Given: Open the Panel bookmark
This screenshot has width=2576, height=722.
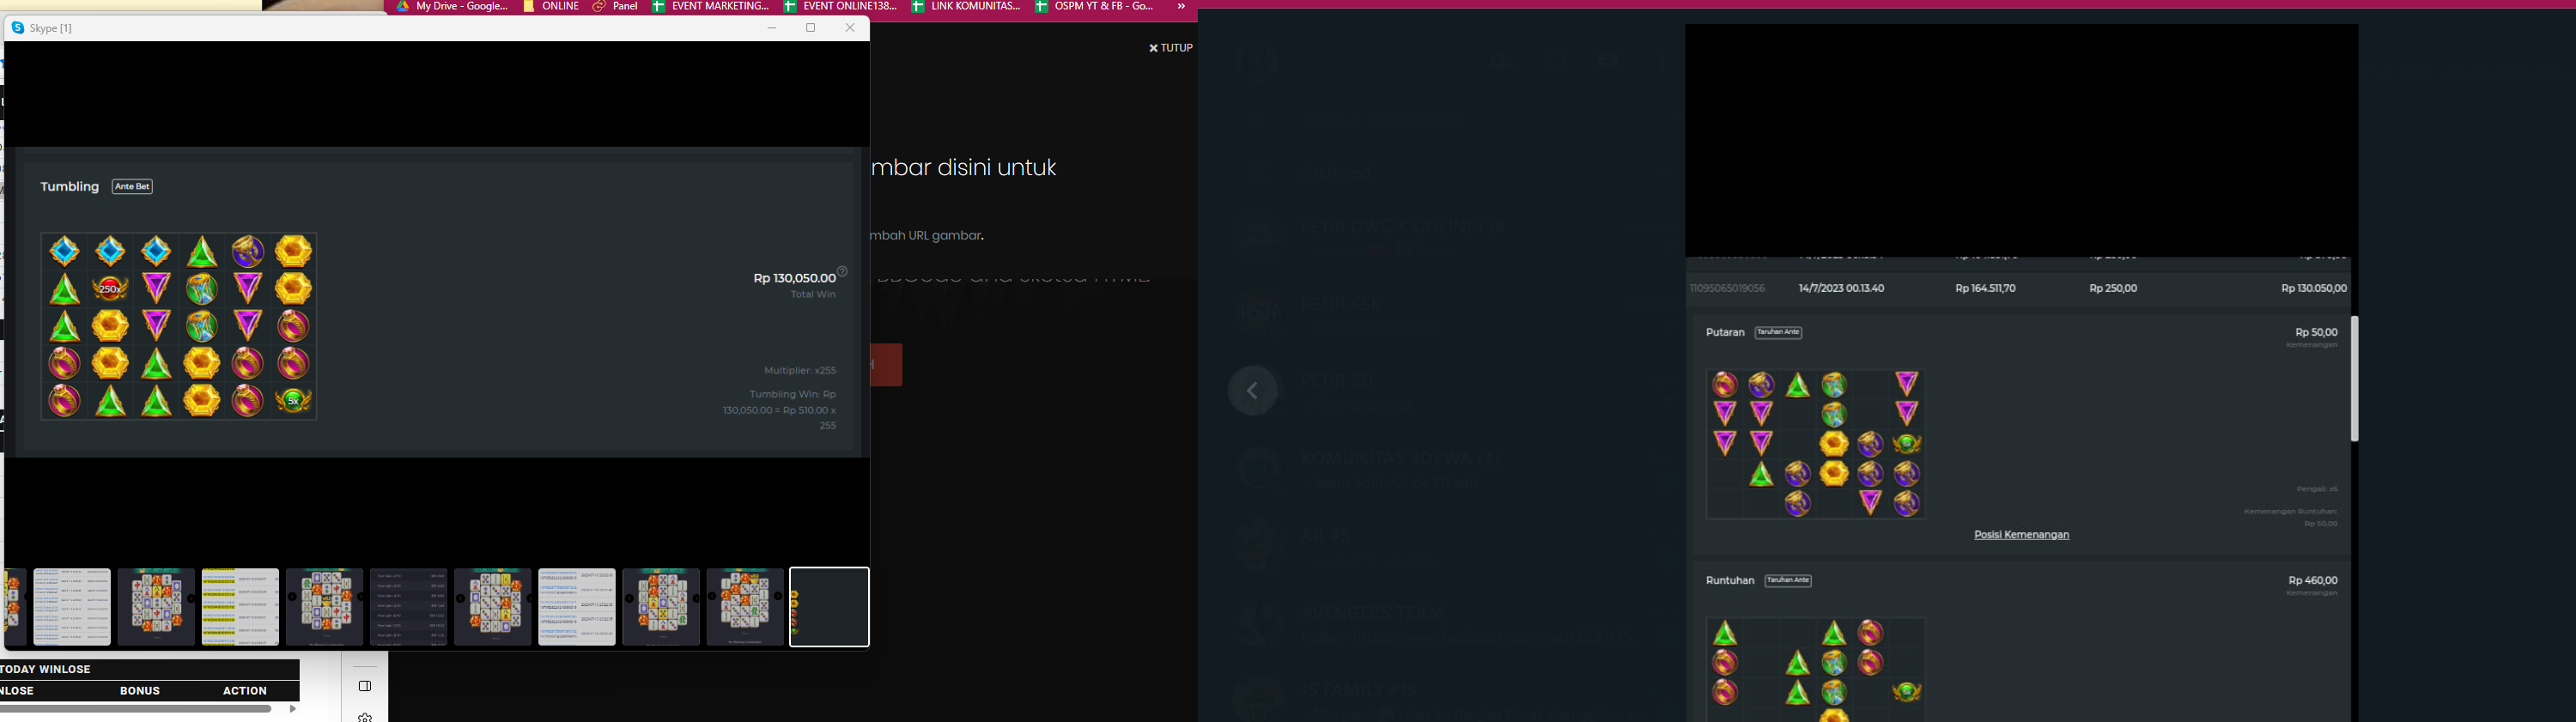Looking at the screenshot, I should (x=615, y=6).
